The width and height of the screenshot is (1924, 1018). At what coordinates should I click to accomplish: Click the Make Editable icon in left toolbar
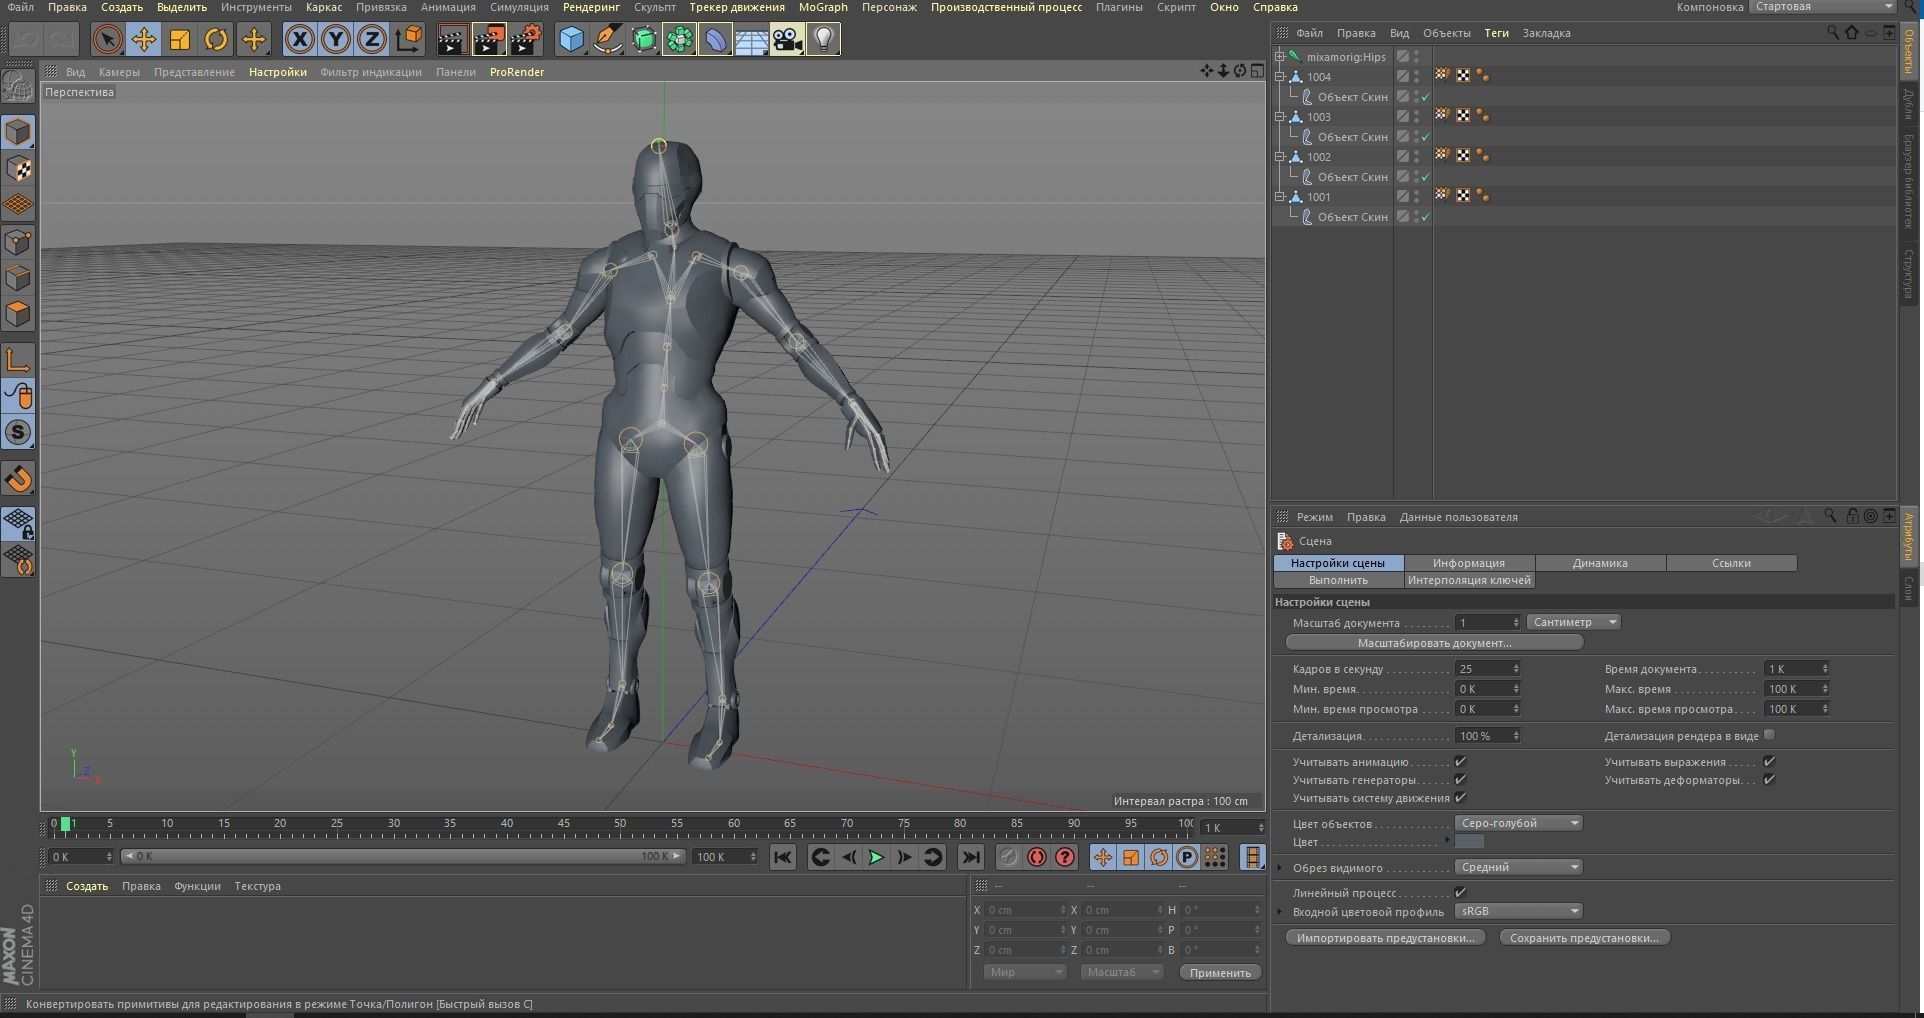coord(18,88)
